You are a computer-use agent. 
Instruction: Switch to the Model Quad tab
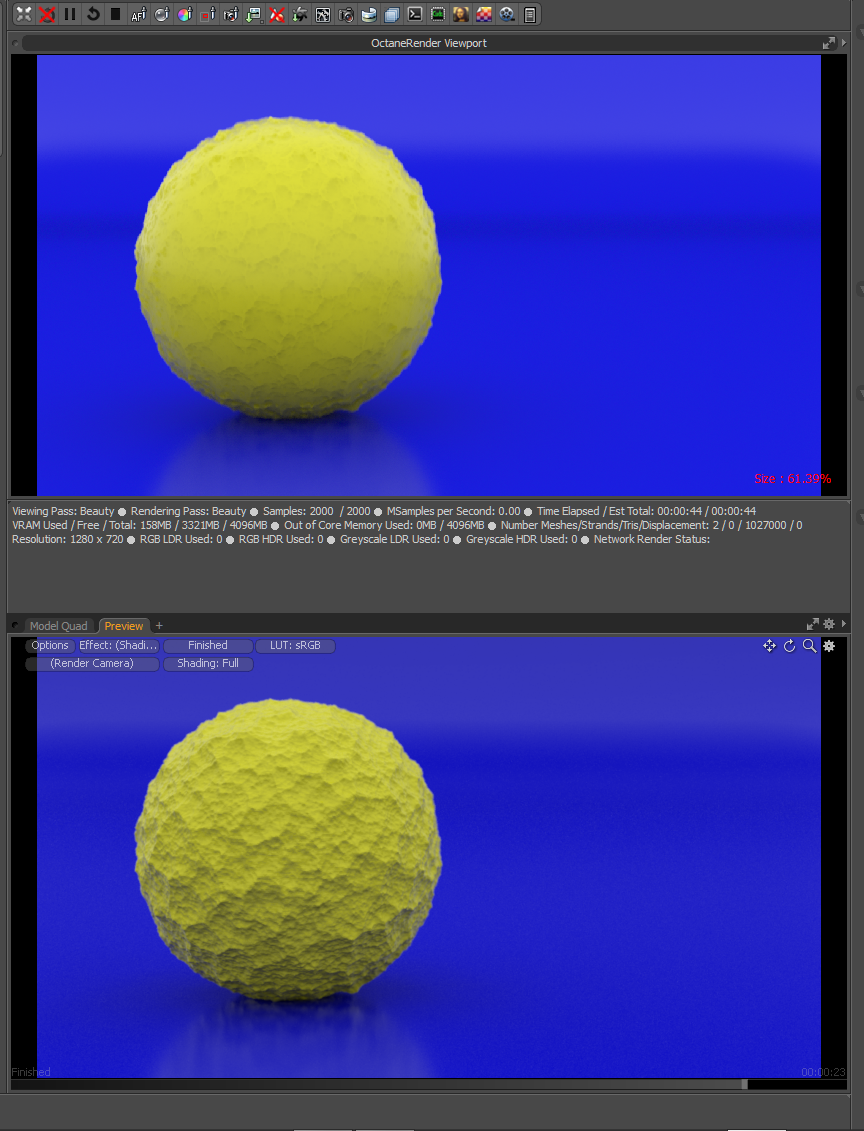58,625
